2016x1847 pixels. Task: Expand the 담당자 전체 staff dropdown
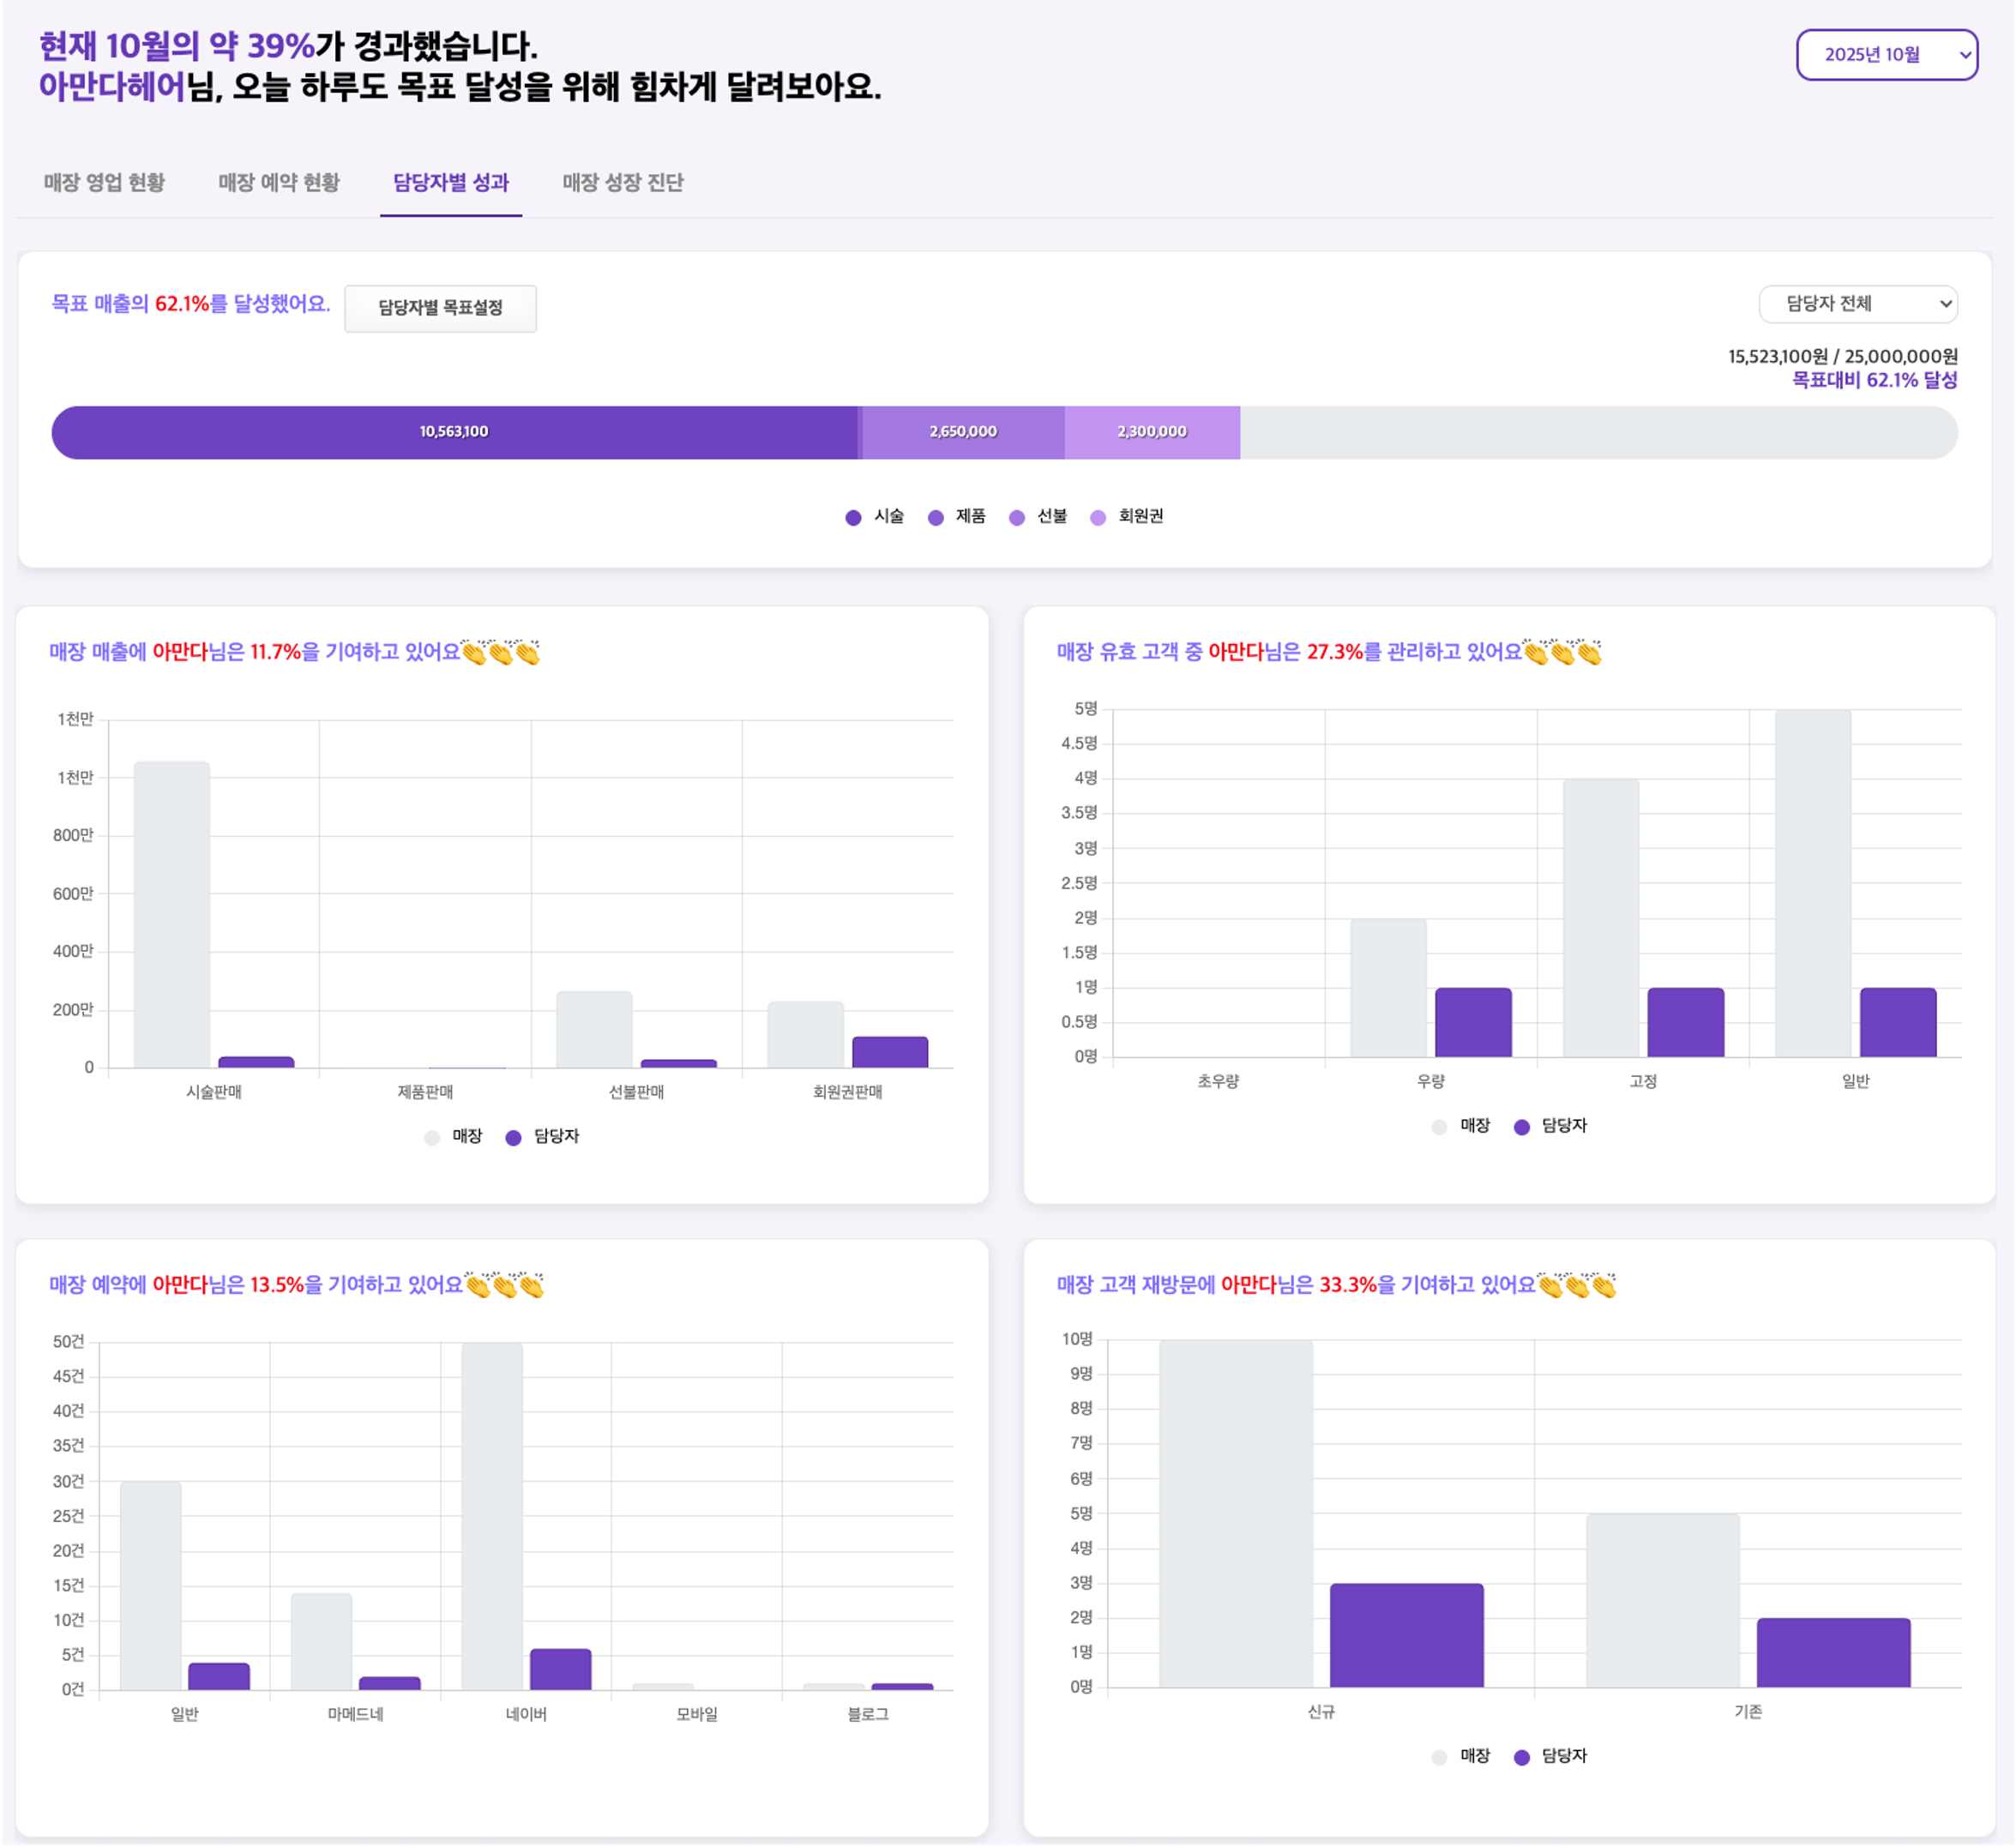1857,304
